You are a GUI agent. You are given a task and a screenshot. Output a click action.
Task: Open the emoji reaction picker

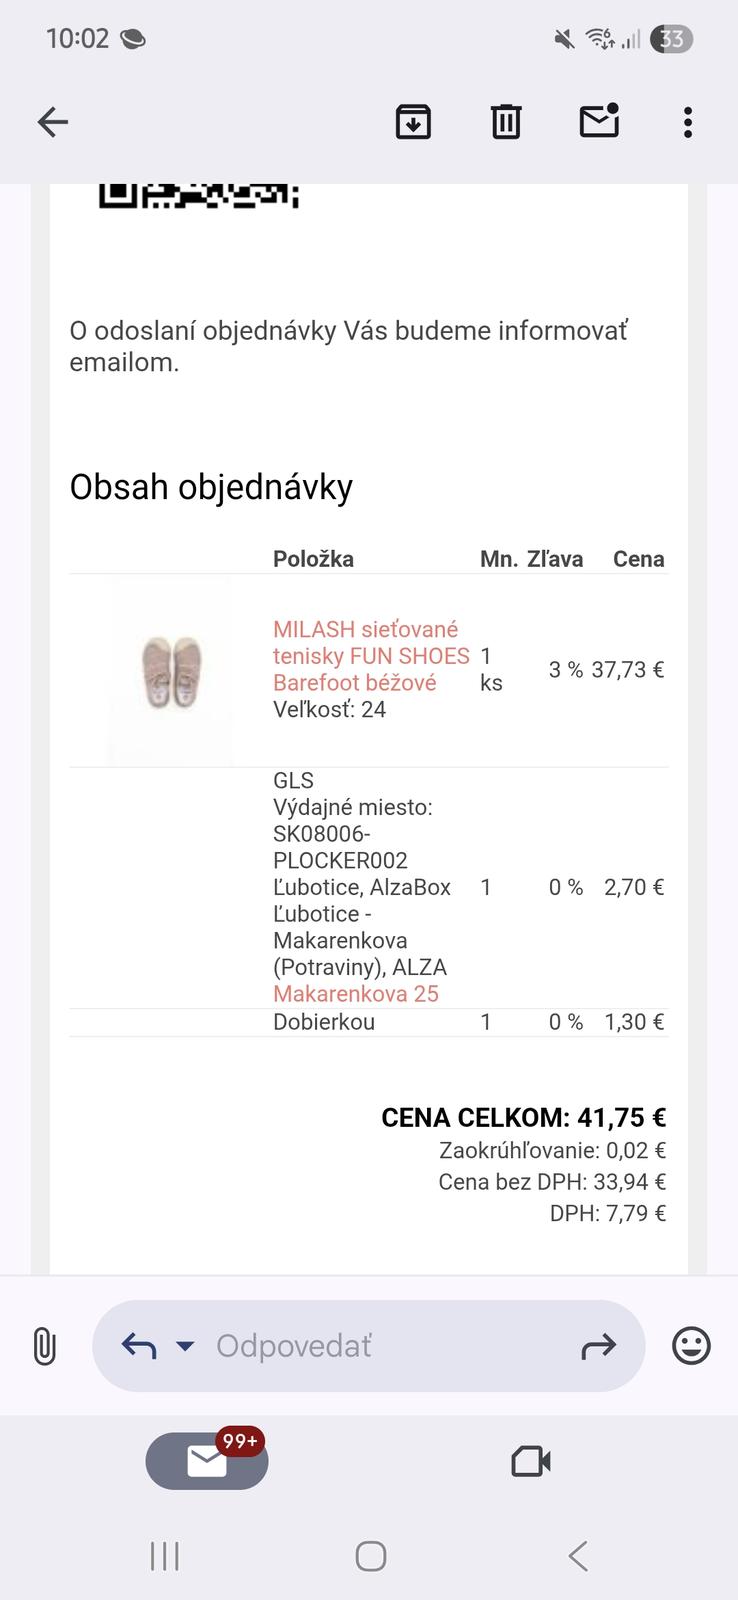point(691,1346)
